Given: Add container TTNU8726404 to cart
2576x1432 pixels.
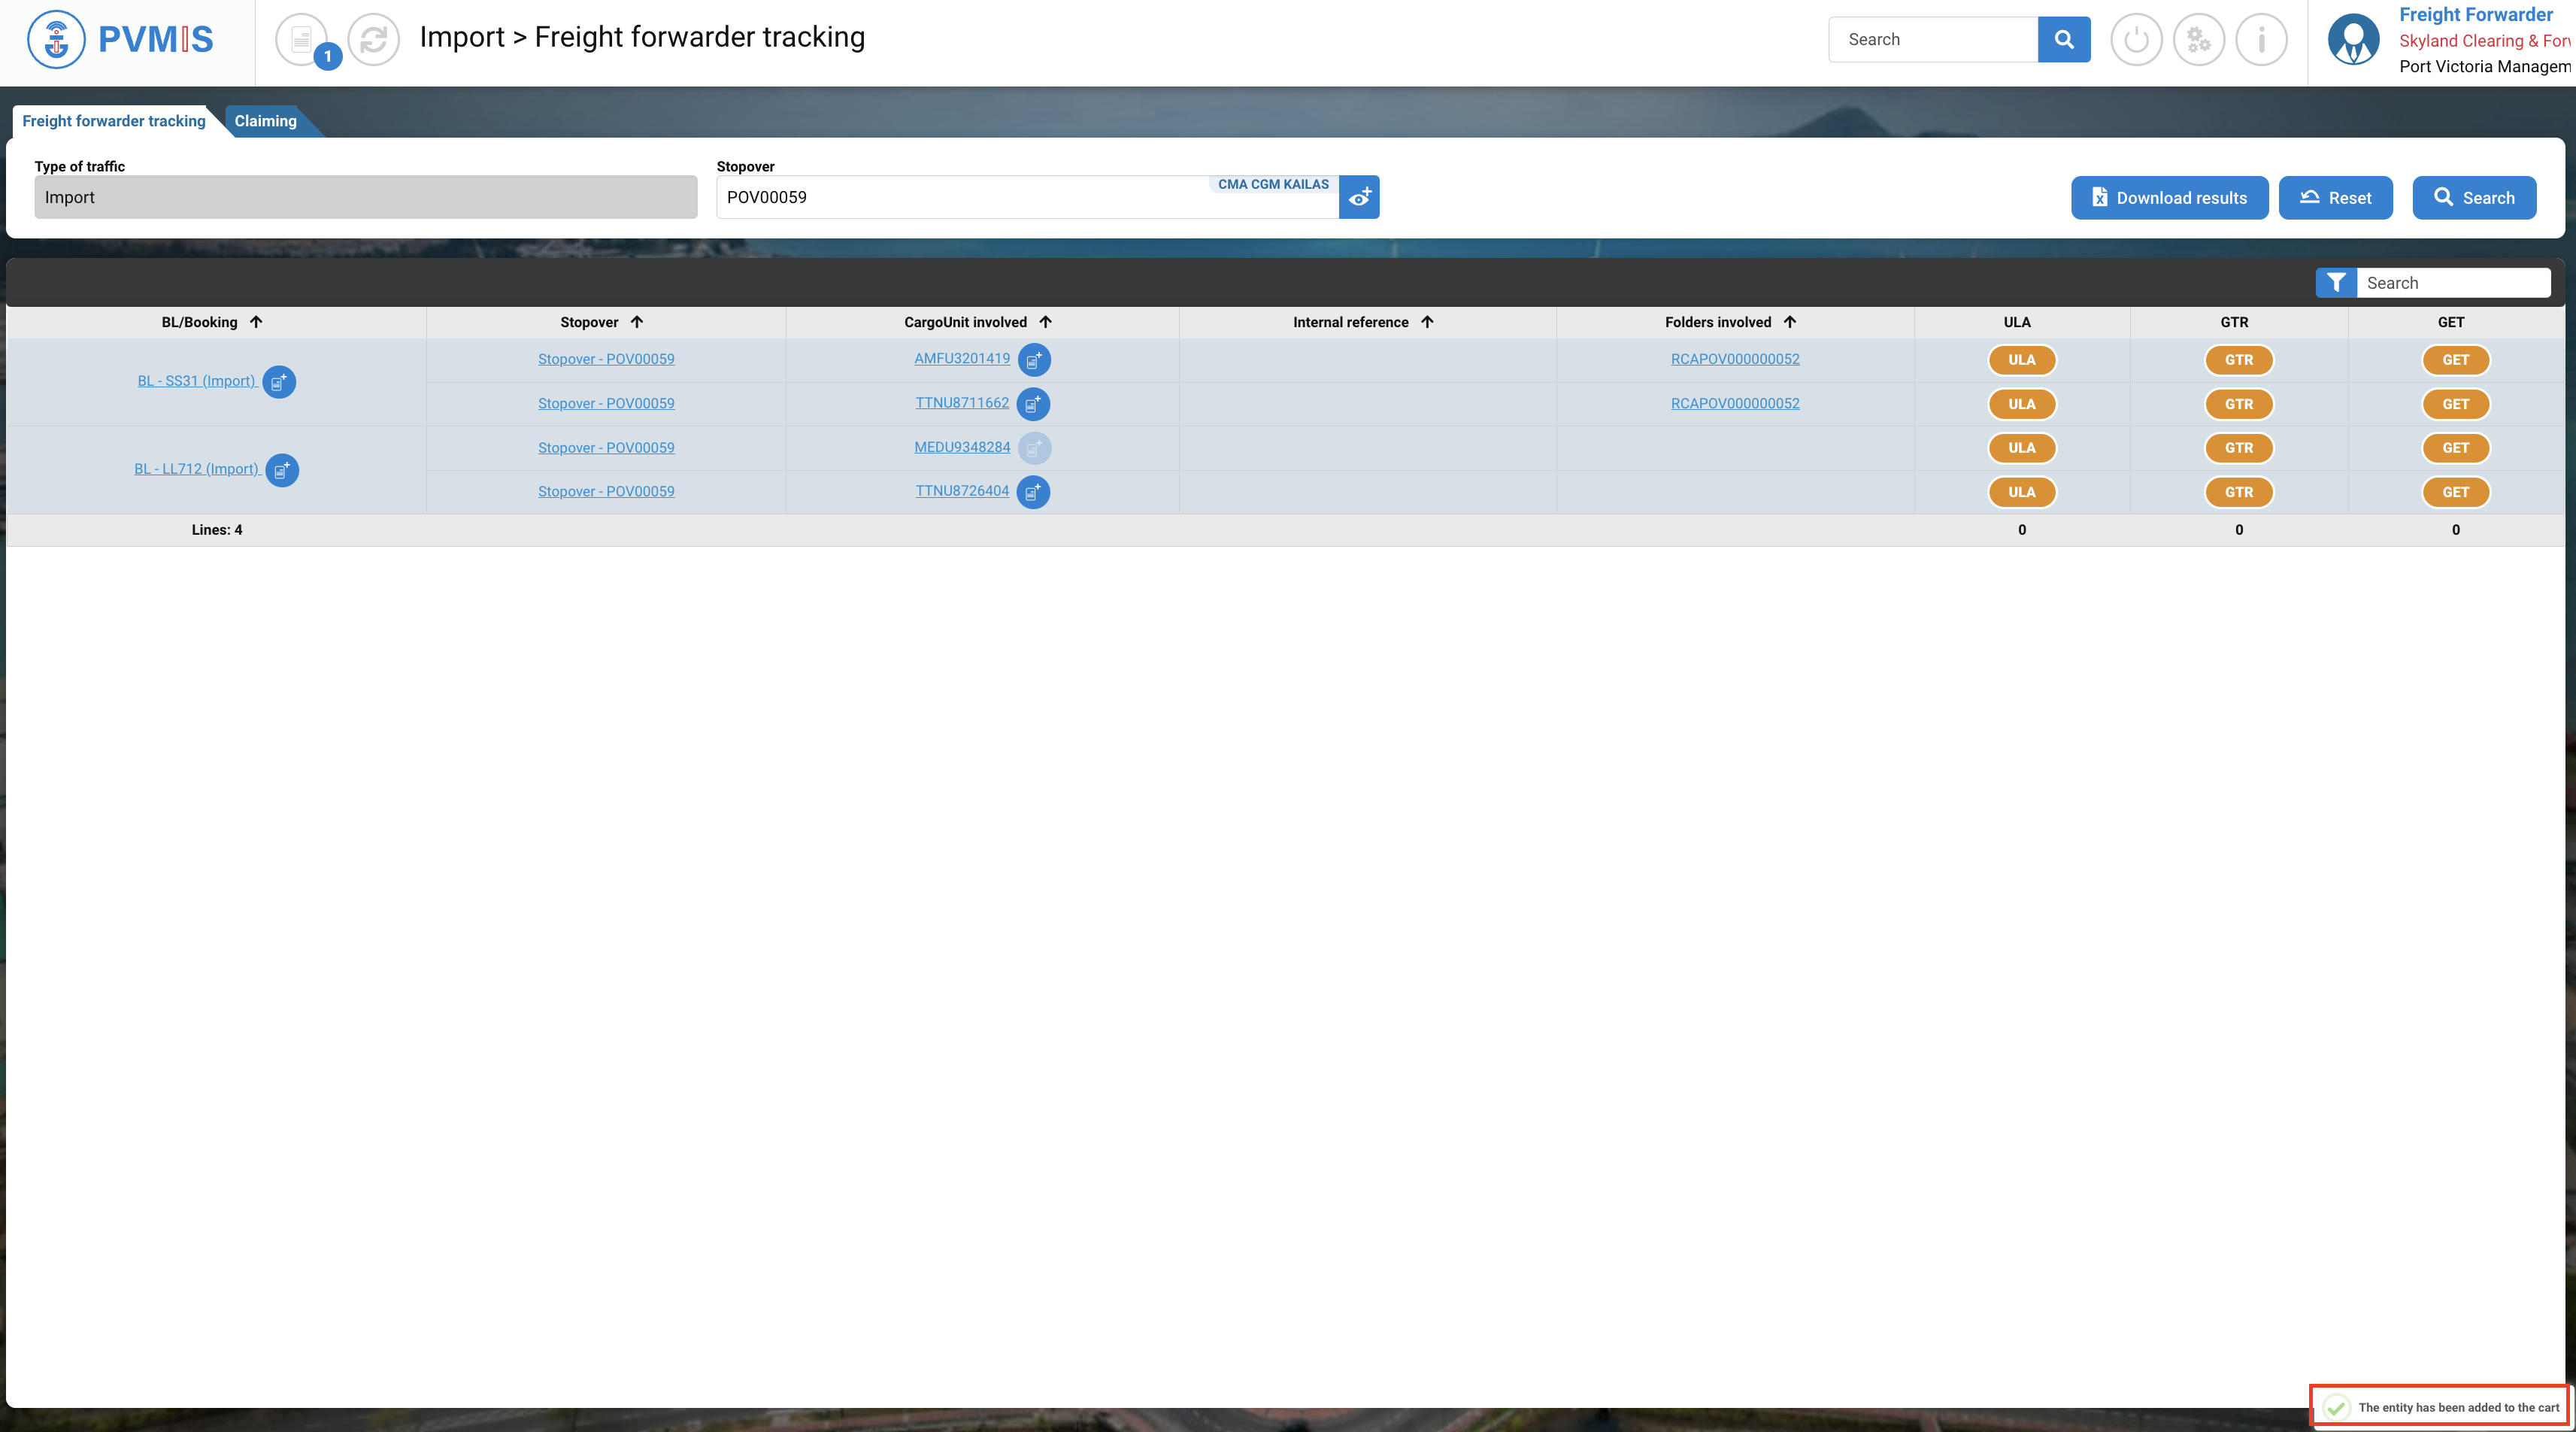Looking at the screenshot, I should [1033, 492].
